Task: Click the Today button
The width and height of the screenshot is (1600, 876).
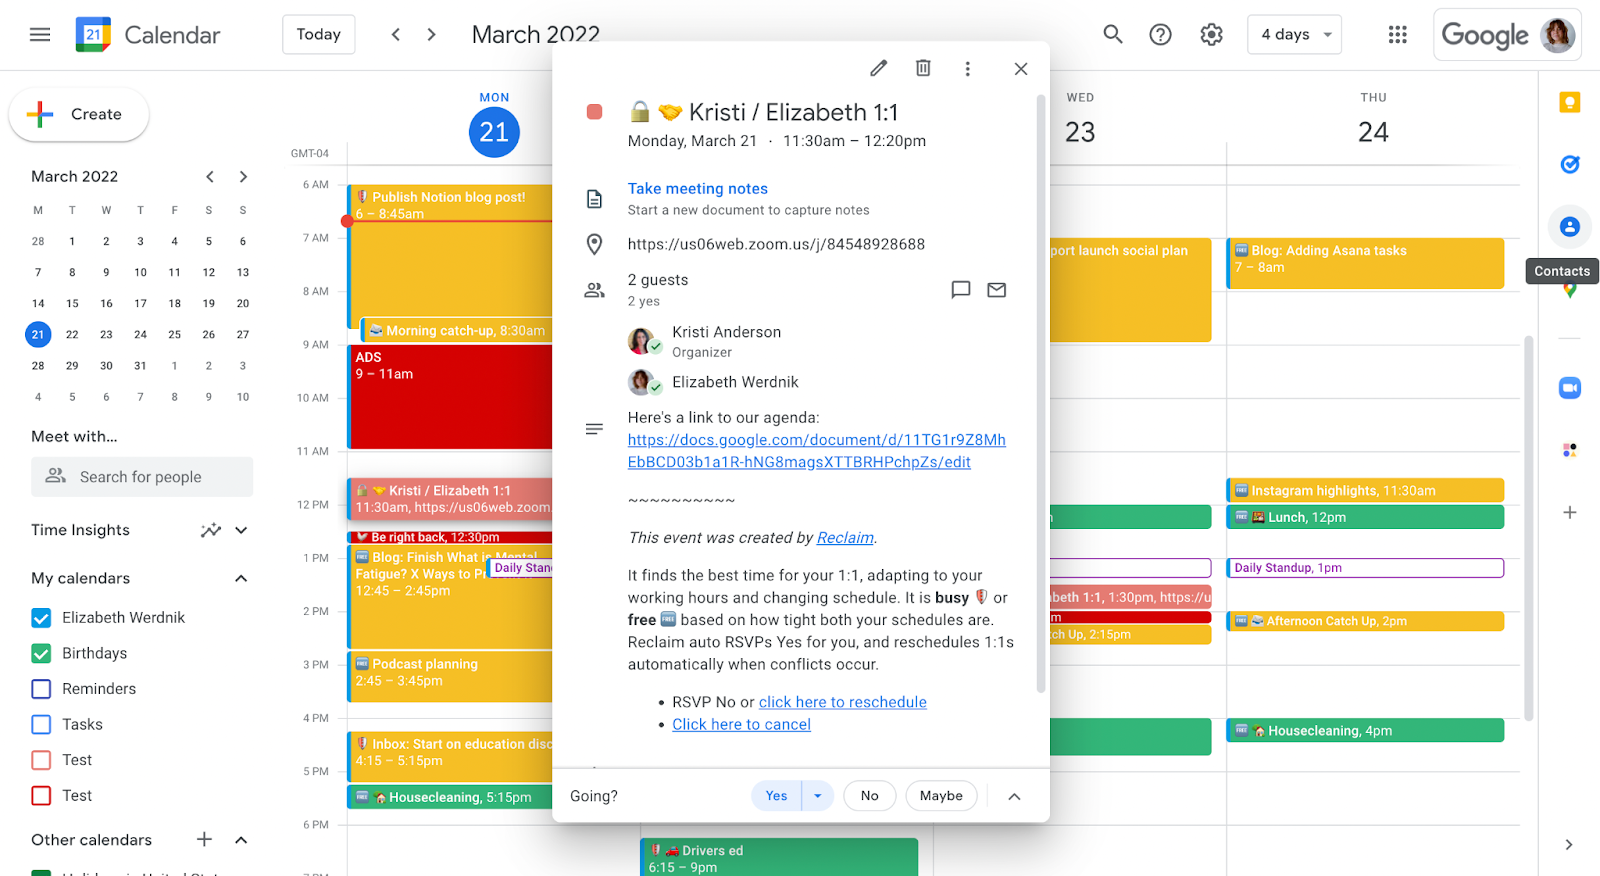Action: click(319, 35)
